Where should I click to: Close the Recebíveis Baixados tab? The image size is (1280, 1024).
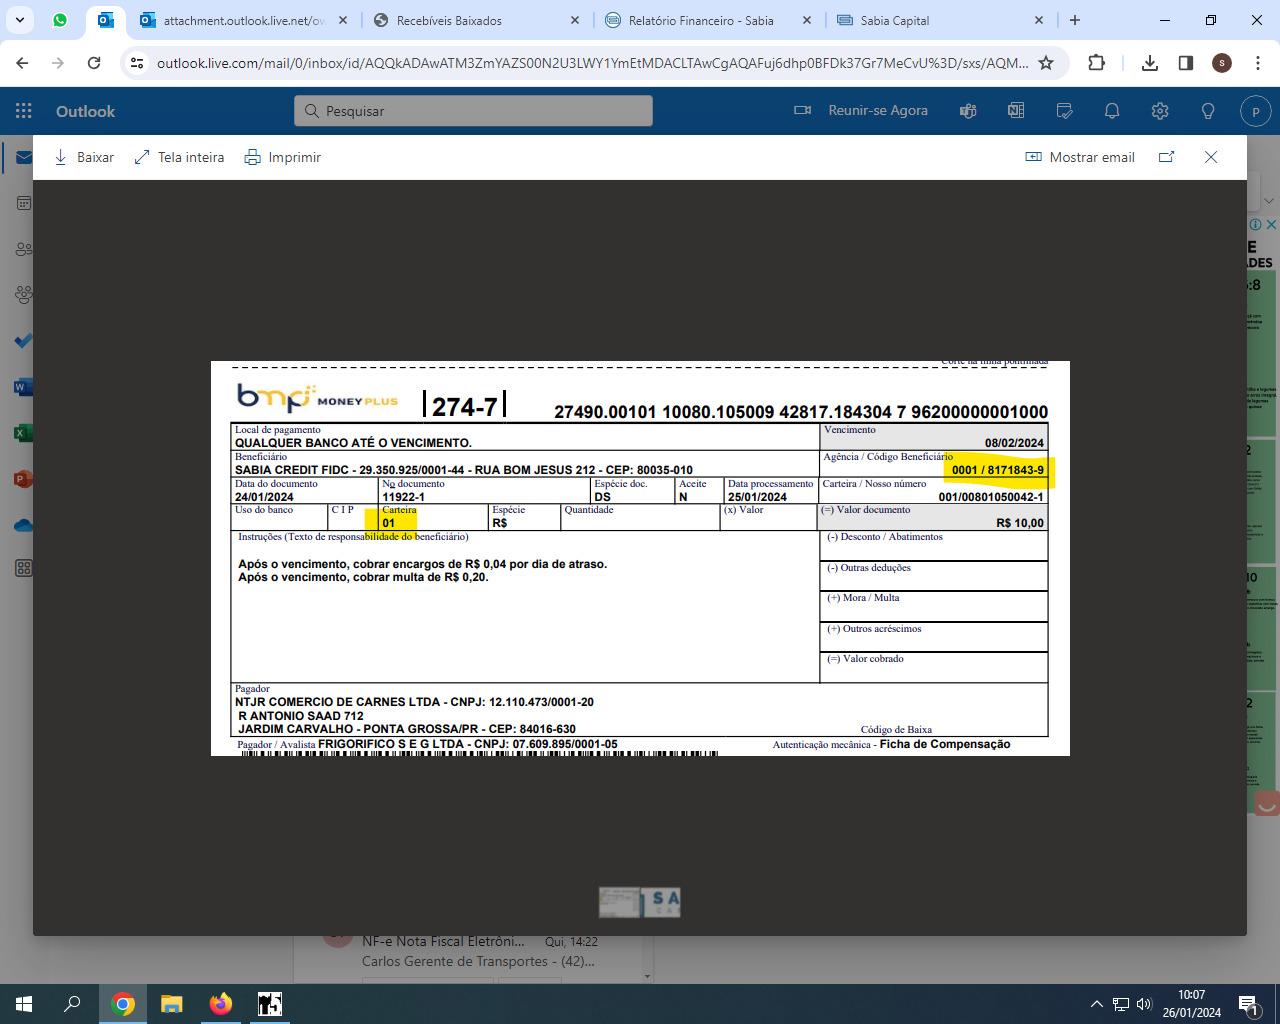pos(574,20)
